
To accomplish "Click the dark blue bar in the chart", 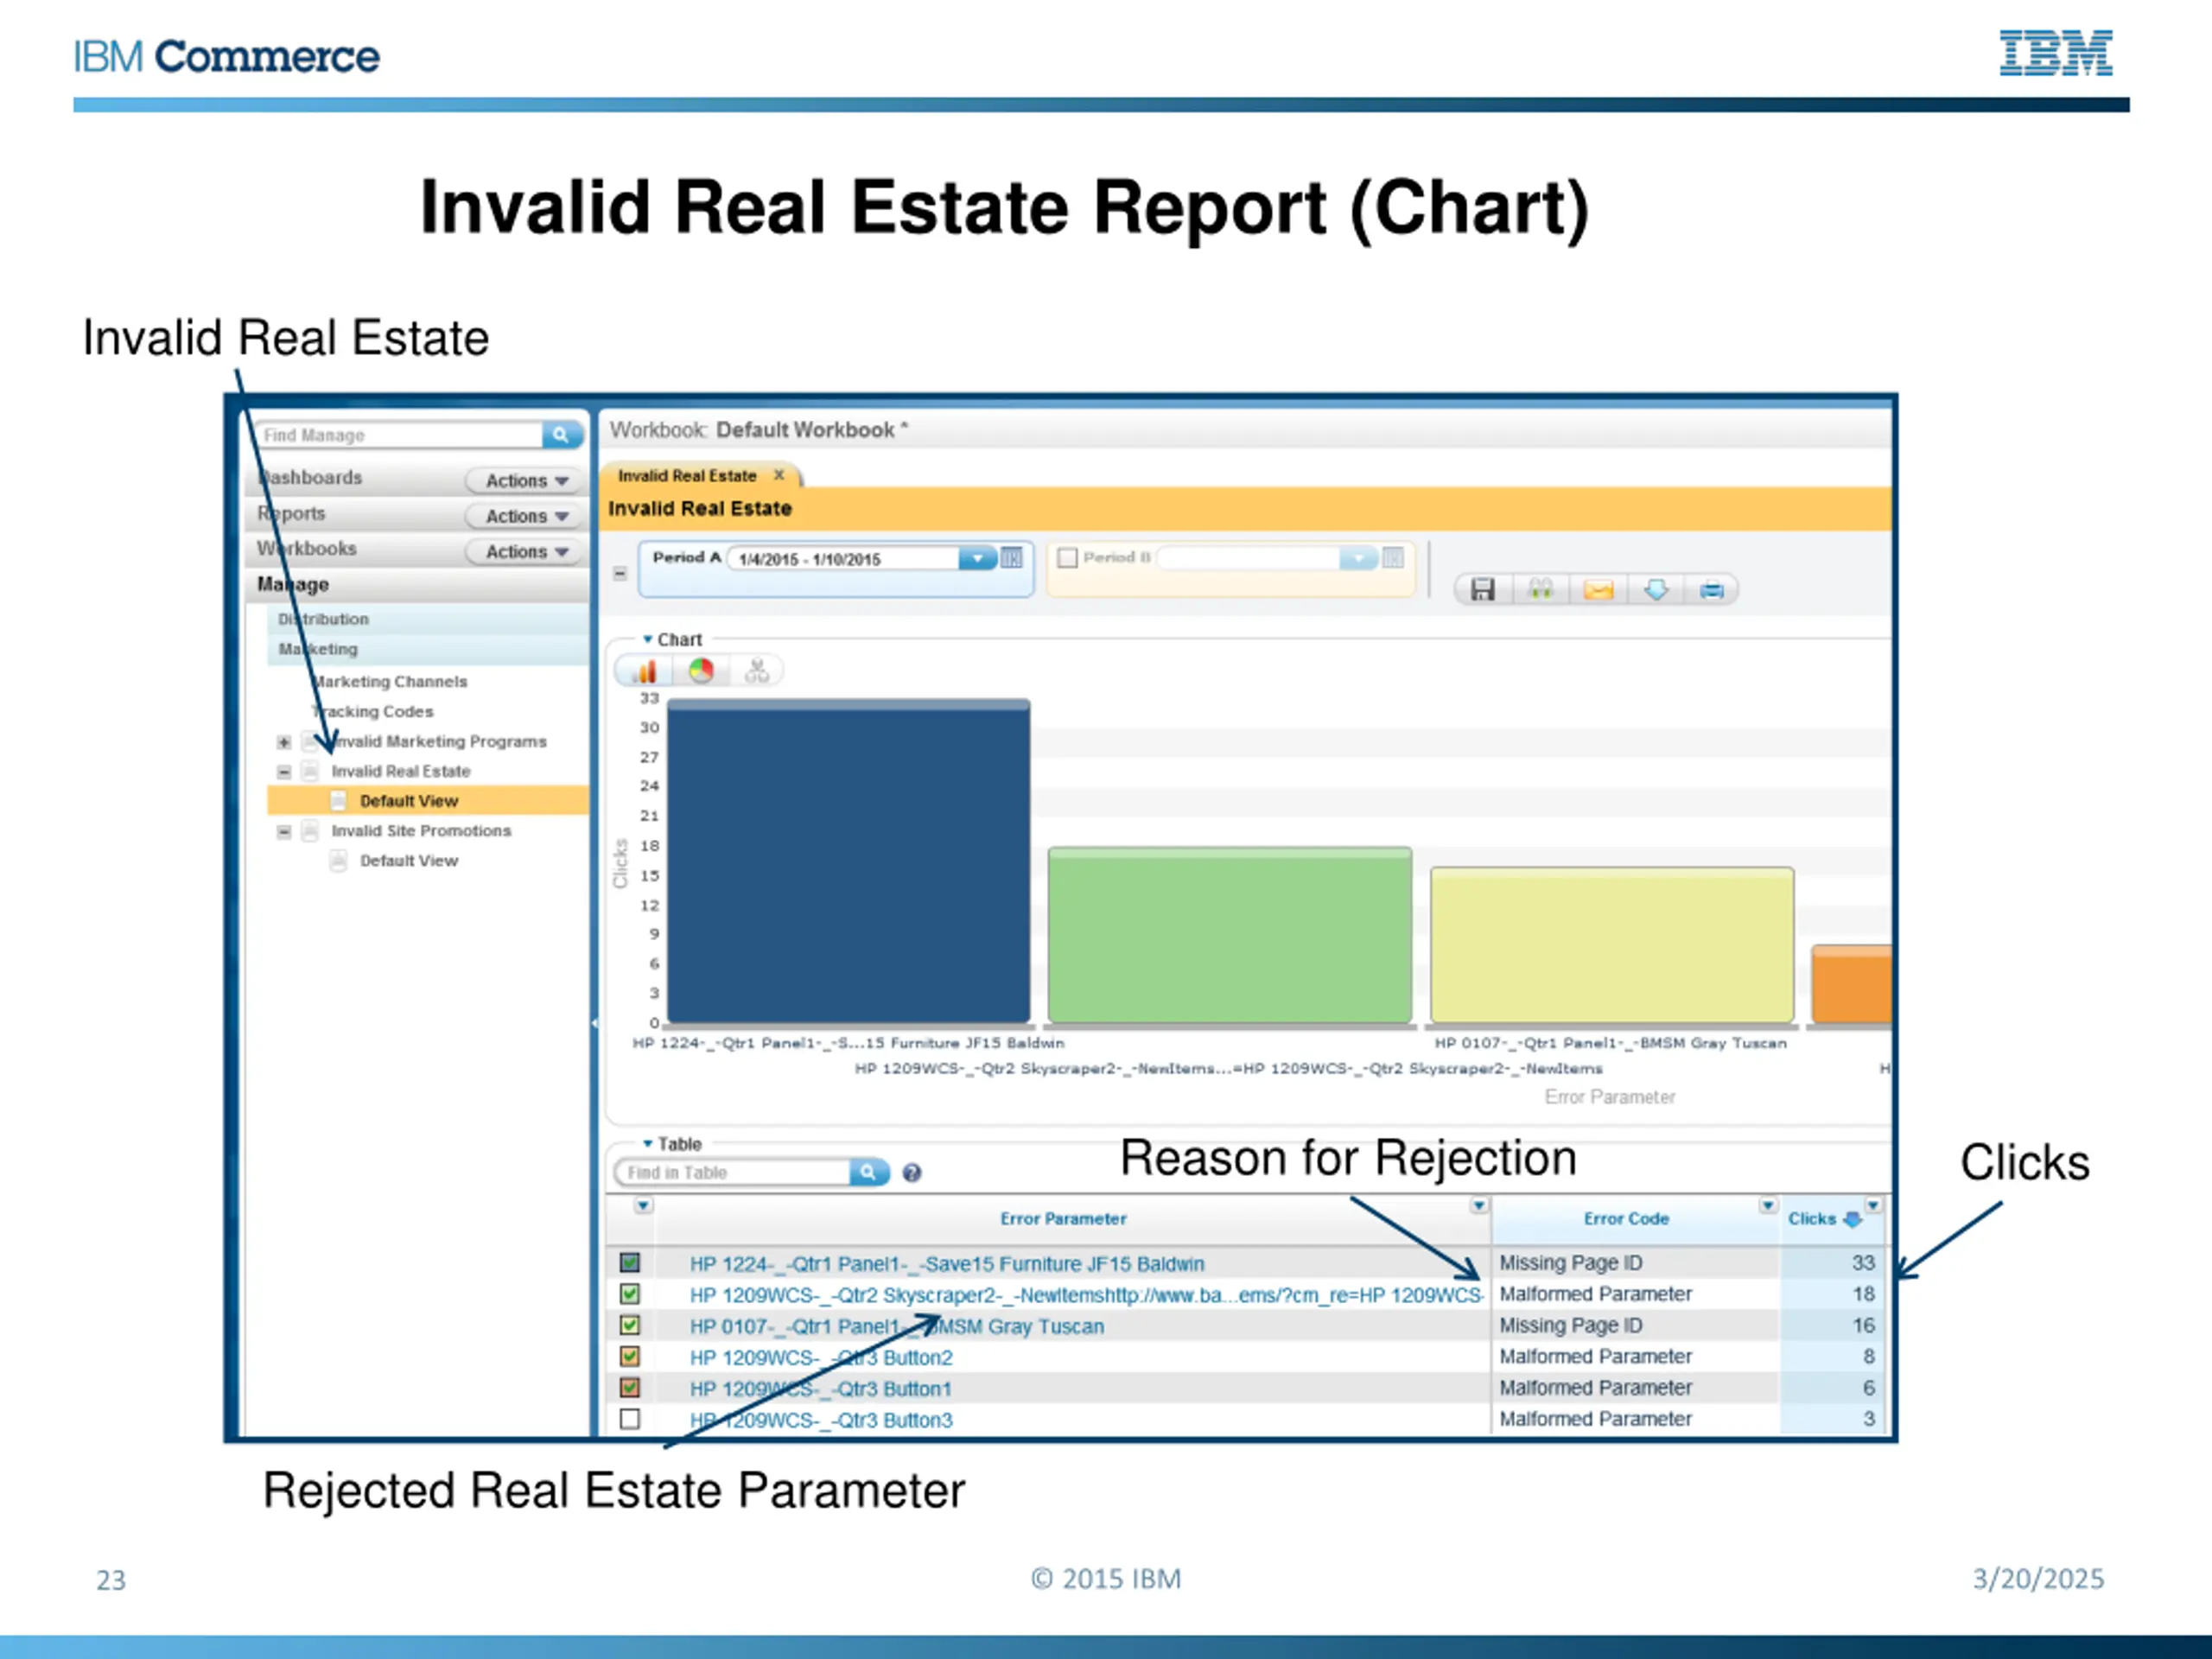I will pos(849,861).
